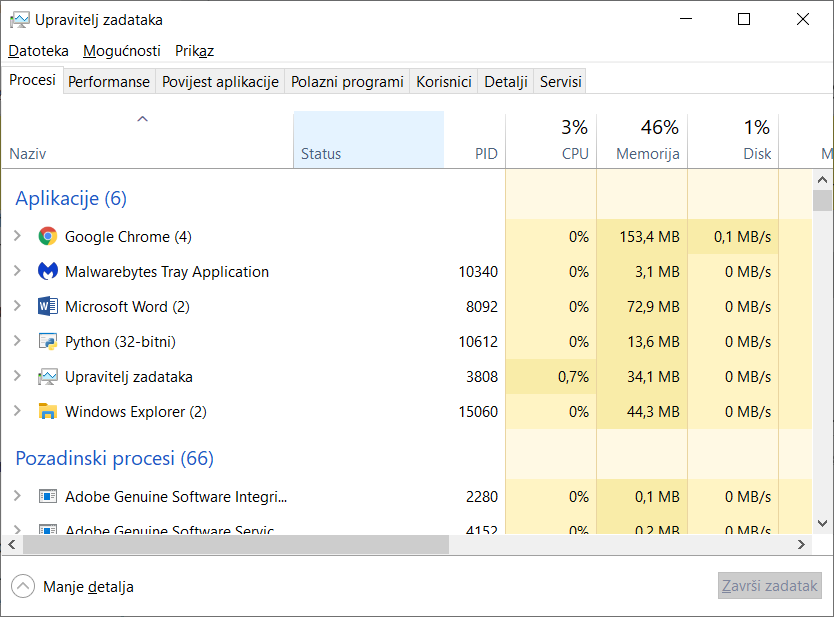Click the Windows Explorer folder icon
Image resolution: width=834 pixels, height=617 pixels.
47,412
